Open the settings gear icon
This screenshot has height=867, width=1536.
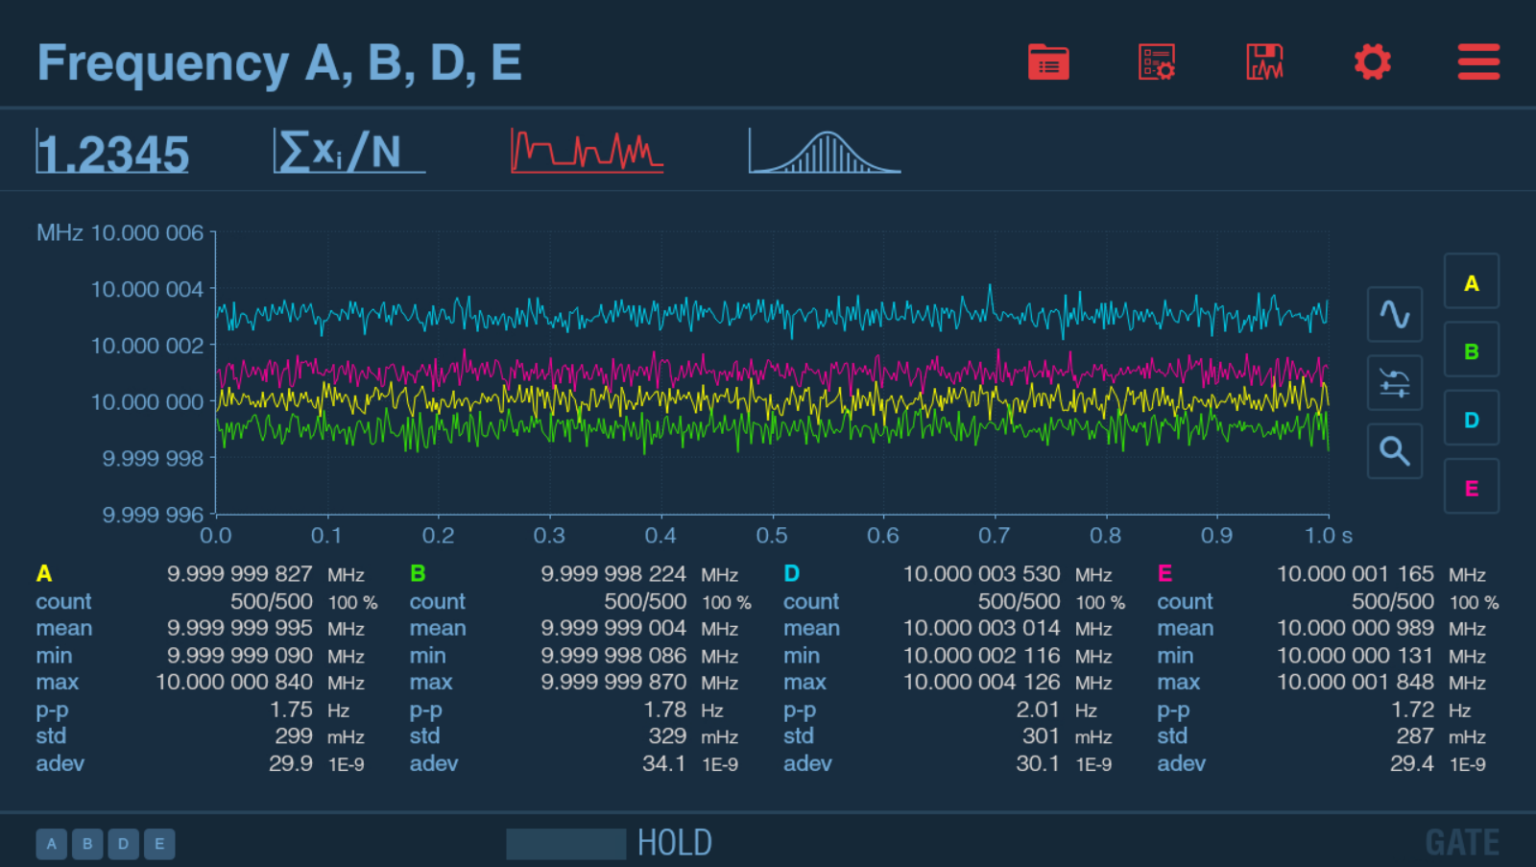pyautogui.click(x=1372, y=62)
